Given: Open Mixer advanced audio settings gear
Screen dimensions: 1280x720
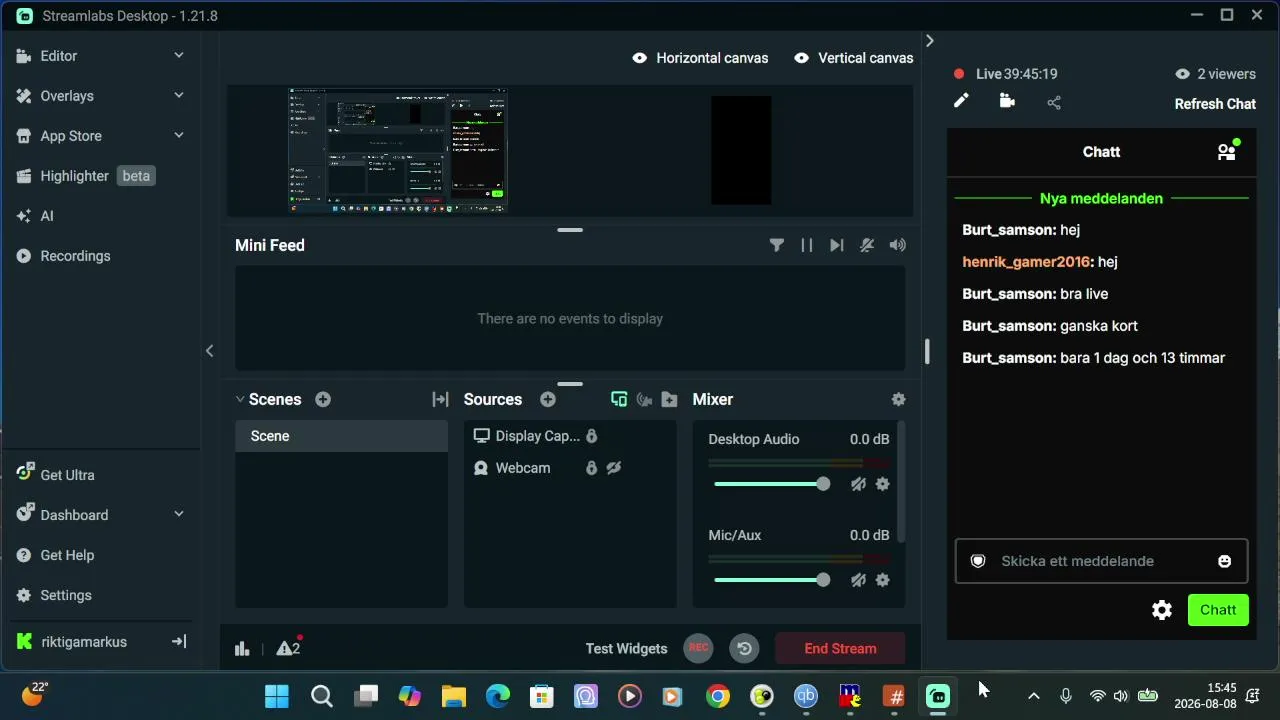Looking at the screenshot, I should coord(899,399).
